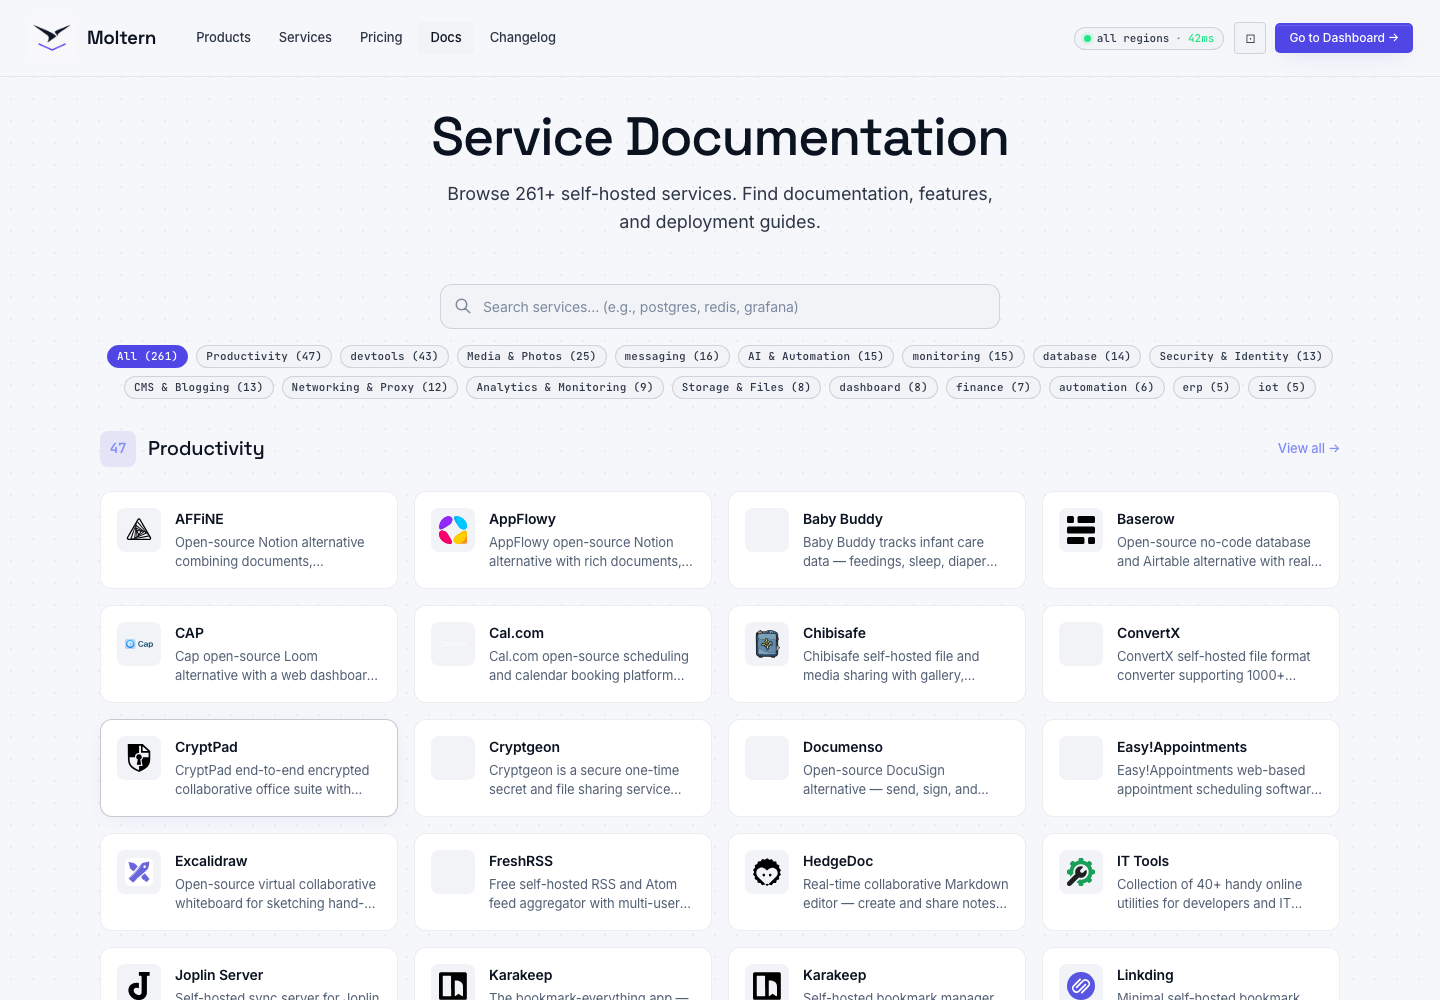Click the all regions status pill
Image resolution: width=1440 pixels, height=1000 pixels.
pyautogui.click(x=1149, y=38)
